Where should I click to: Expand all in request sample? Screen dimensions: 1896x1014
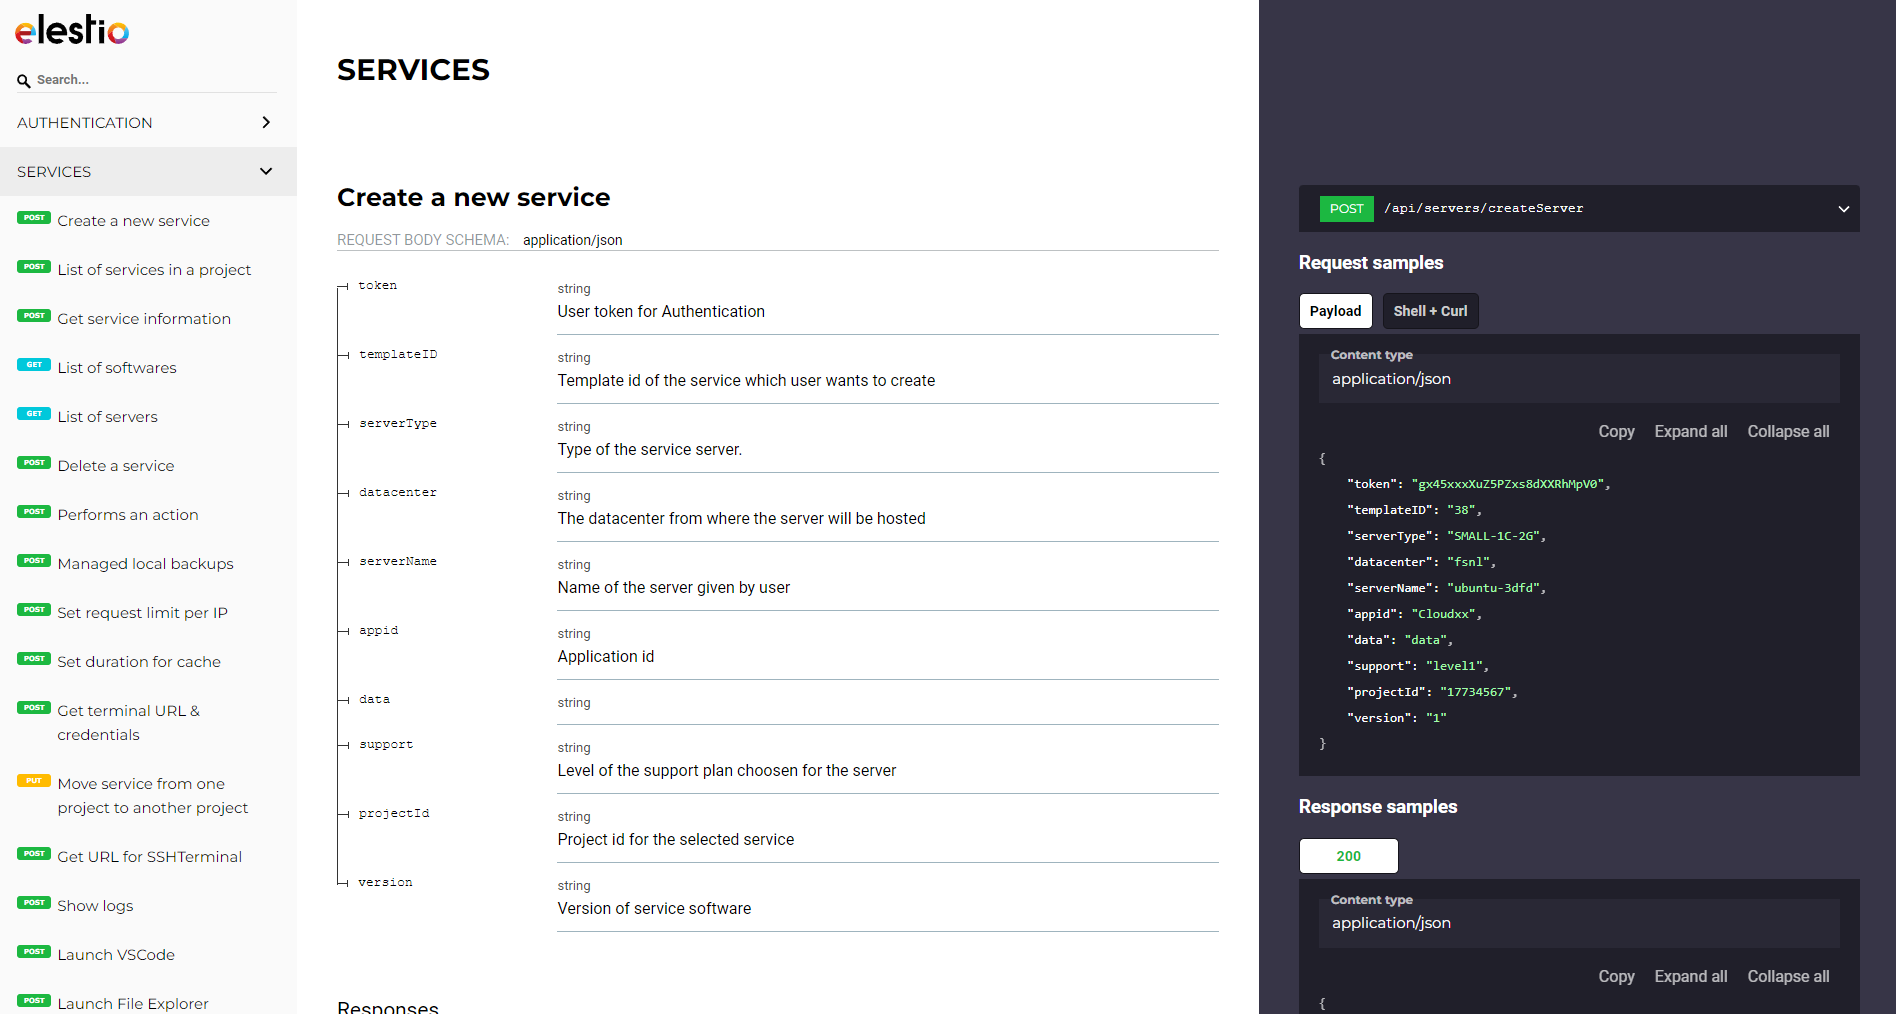[x=1690, y=432]
